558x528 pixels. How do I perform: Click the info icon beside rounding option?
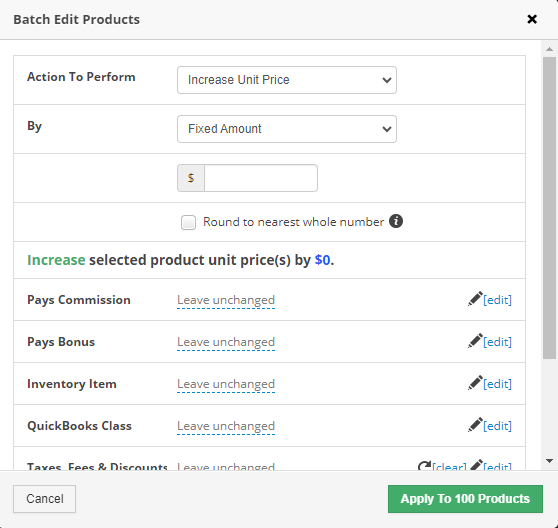pyautogui.click(x=396, y=221)
